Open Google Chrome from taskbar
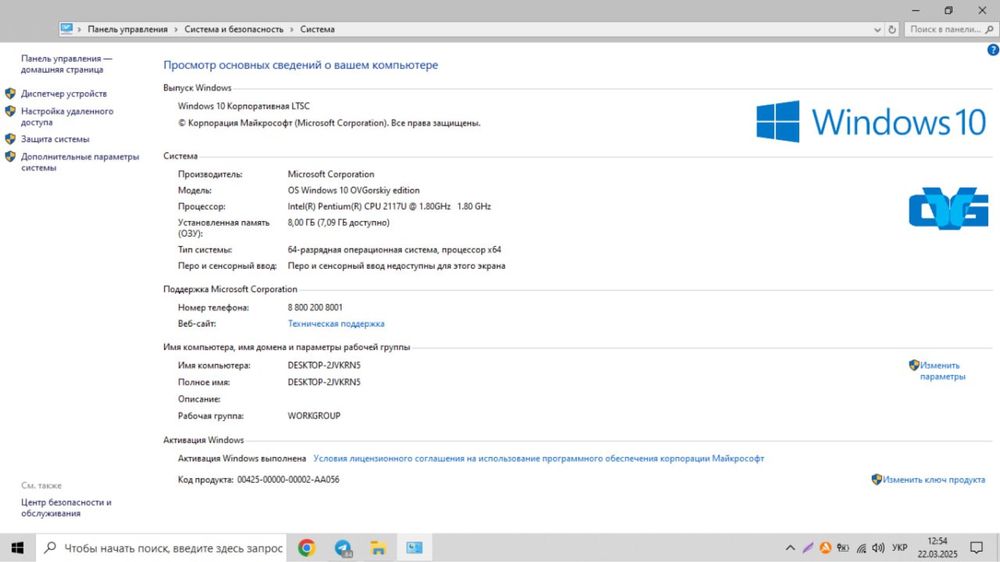Screen dimensions: 1000x562 (307, 548)
